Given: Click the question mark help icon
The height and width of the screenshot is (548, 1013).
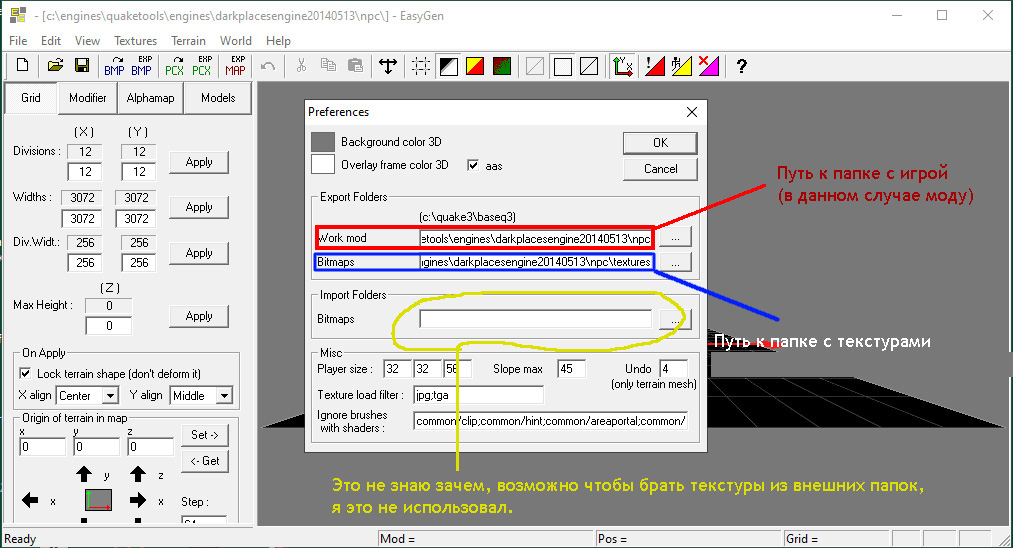Looking at the screenshot, I should click(742, 66).
